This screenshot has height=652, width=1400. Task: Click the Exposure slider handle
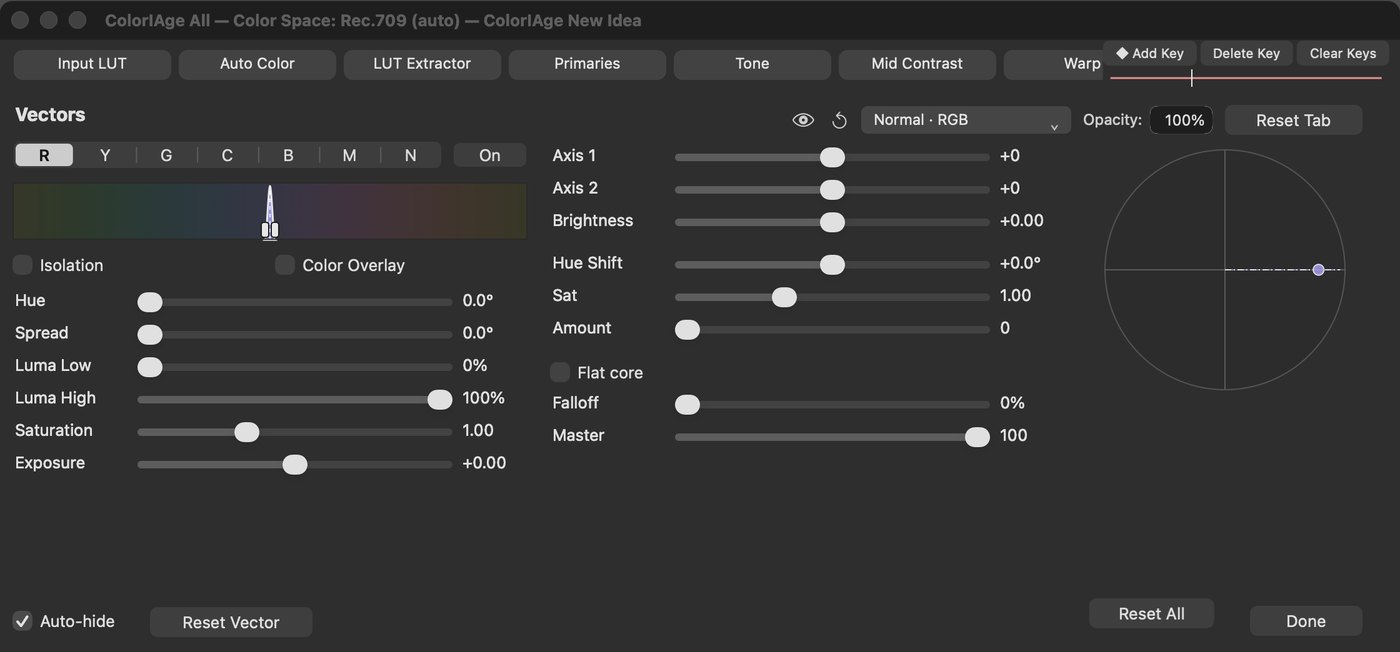point(295,464)
